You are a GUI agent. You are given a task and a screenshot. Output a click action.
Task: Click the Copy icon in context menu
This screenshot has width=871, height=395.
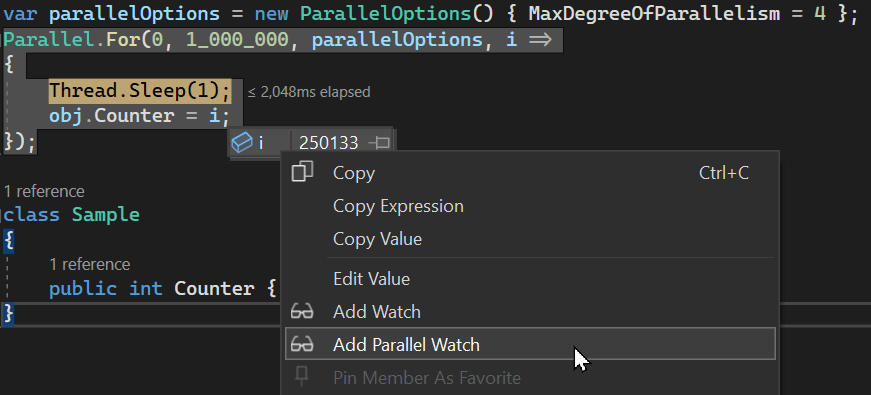click(x=302, y=172)
